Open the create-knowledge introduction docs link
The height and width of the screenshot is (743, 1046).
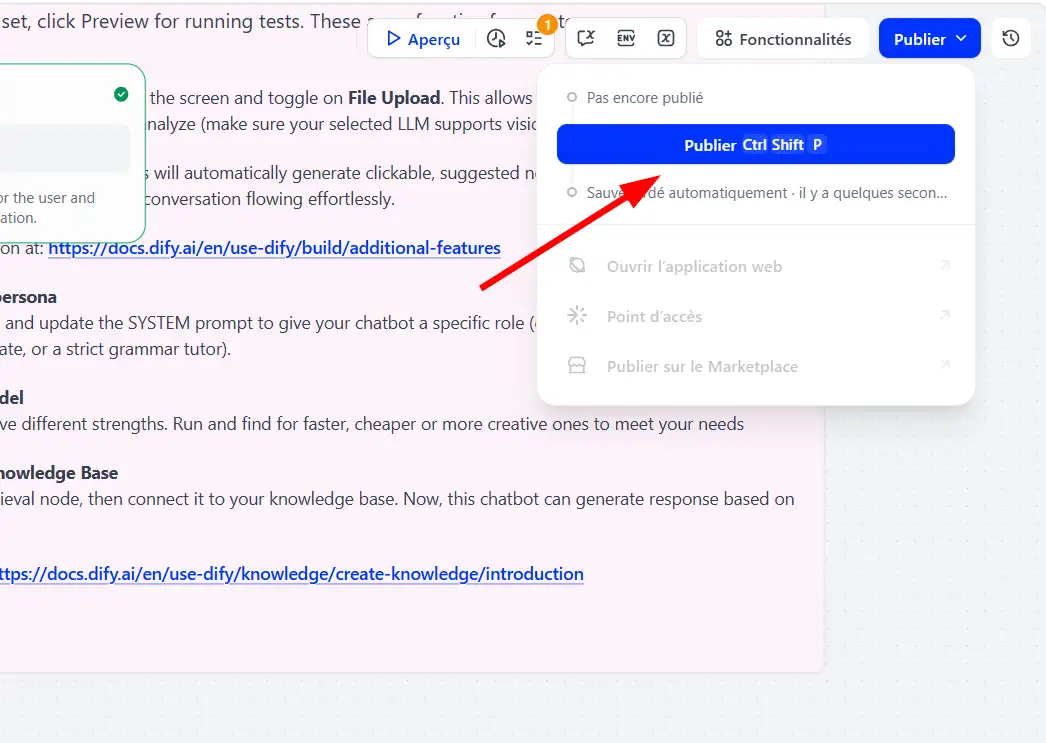pyautogui.click(x=291, y=574)
